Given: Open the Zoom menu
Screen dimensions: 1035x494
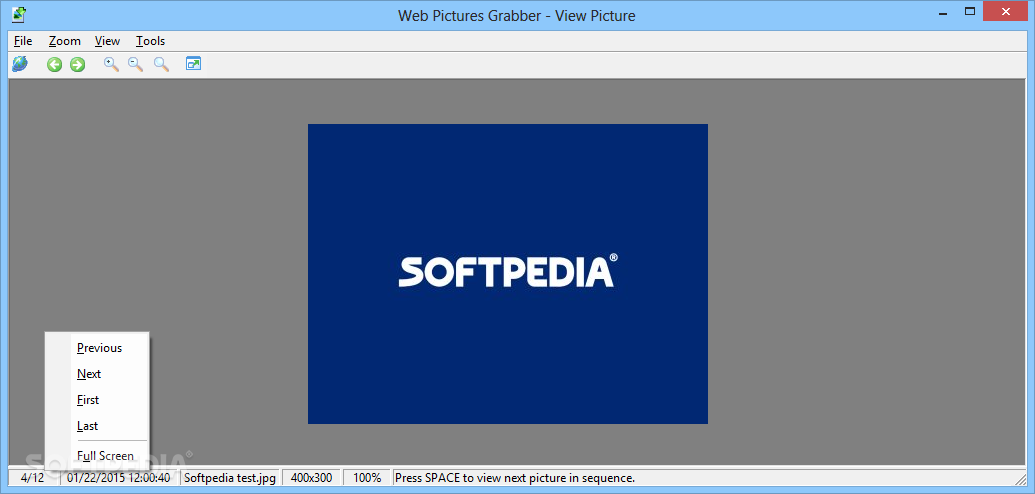Looking at the screenshot, I should [x=65, y=41].
